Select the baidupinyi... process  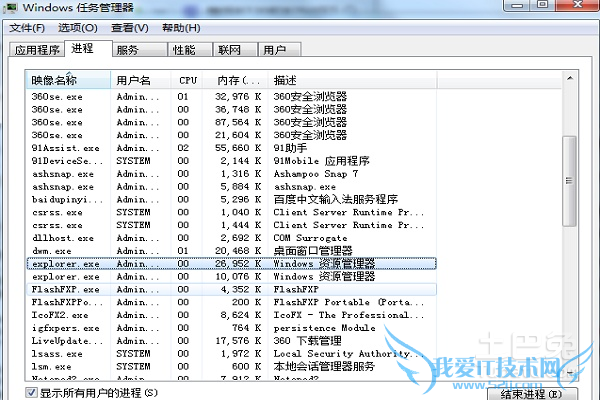(x=232, y=199)
